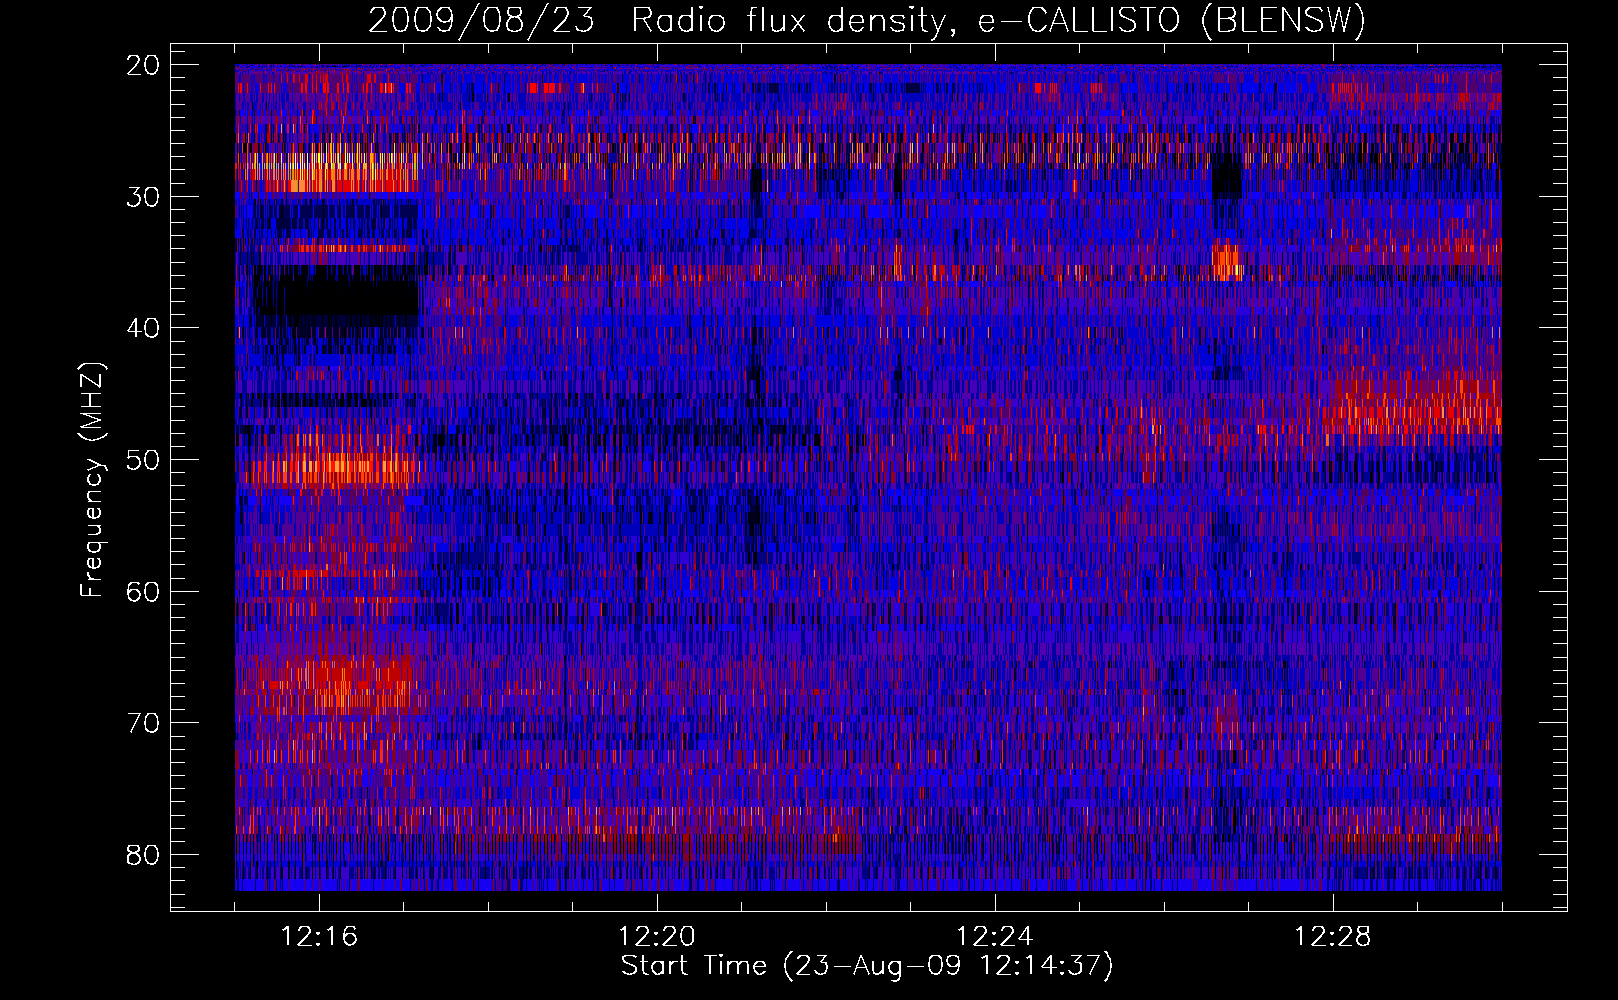The image size is (1618, 1000).
Task: Click the 'Start Time (23-Aug-09 12:14:37)' label
Action: click(867, 966)
